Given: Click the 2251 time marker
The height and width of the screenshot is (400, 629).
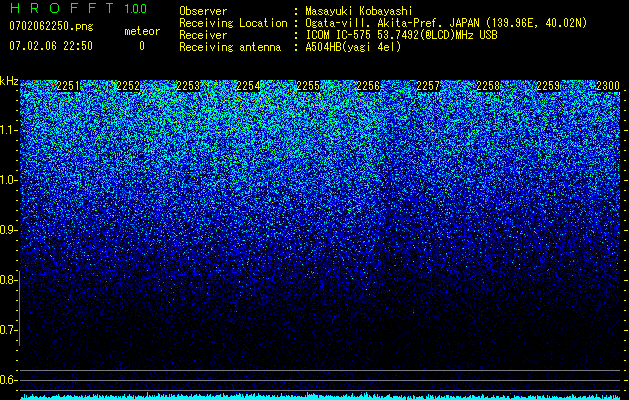Looking at the screenshot, I should pyautogui.click(x=68, y=86).
